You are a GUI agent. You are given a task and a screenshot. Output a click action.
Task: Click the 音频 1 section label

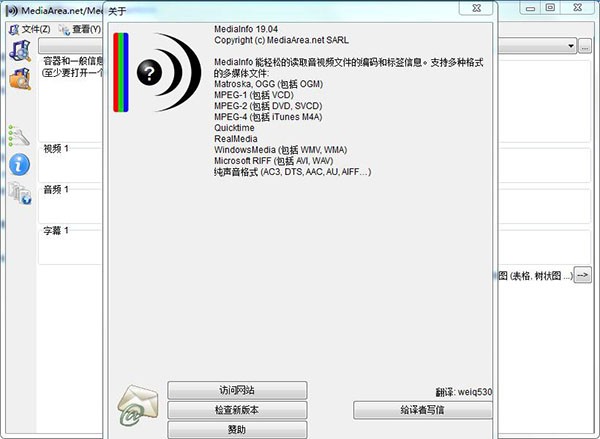pyautogui.click(x=56, y=189)
